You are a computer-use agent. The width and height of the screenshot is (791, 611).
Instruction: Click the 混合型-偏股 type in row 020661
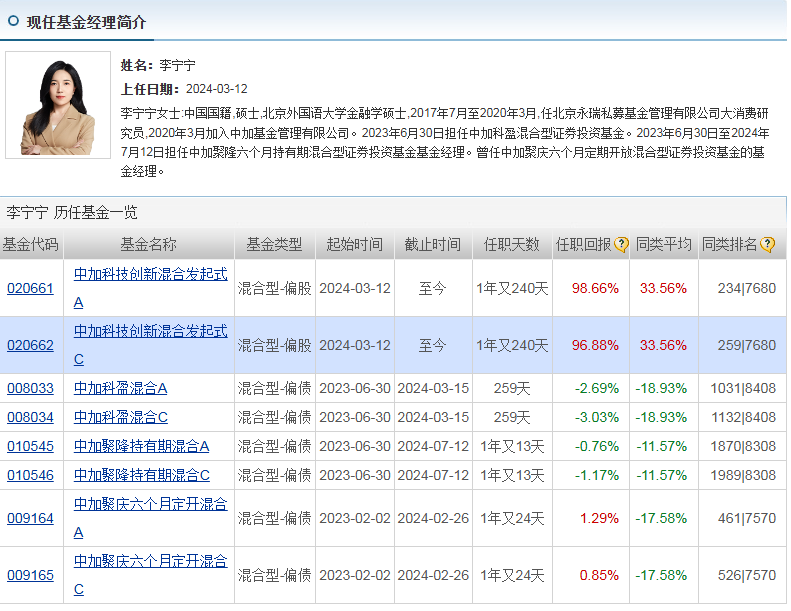point(274,288)
